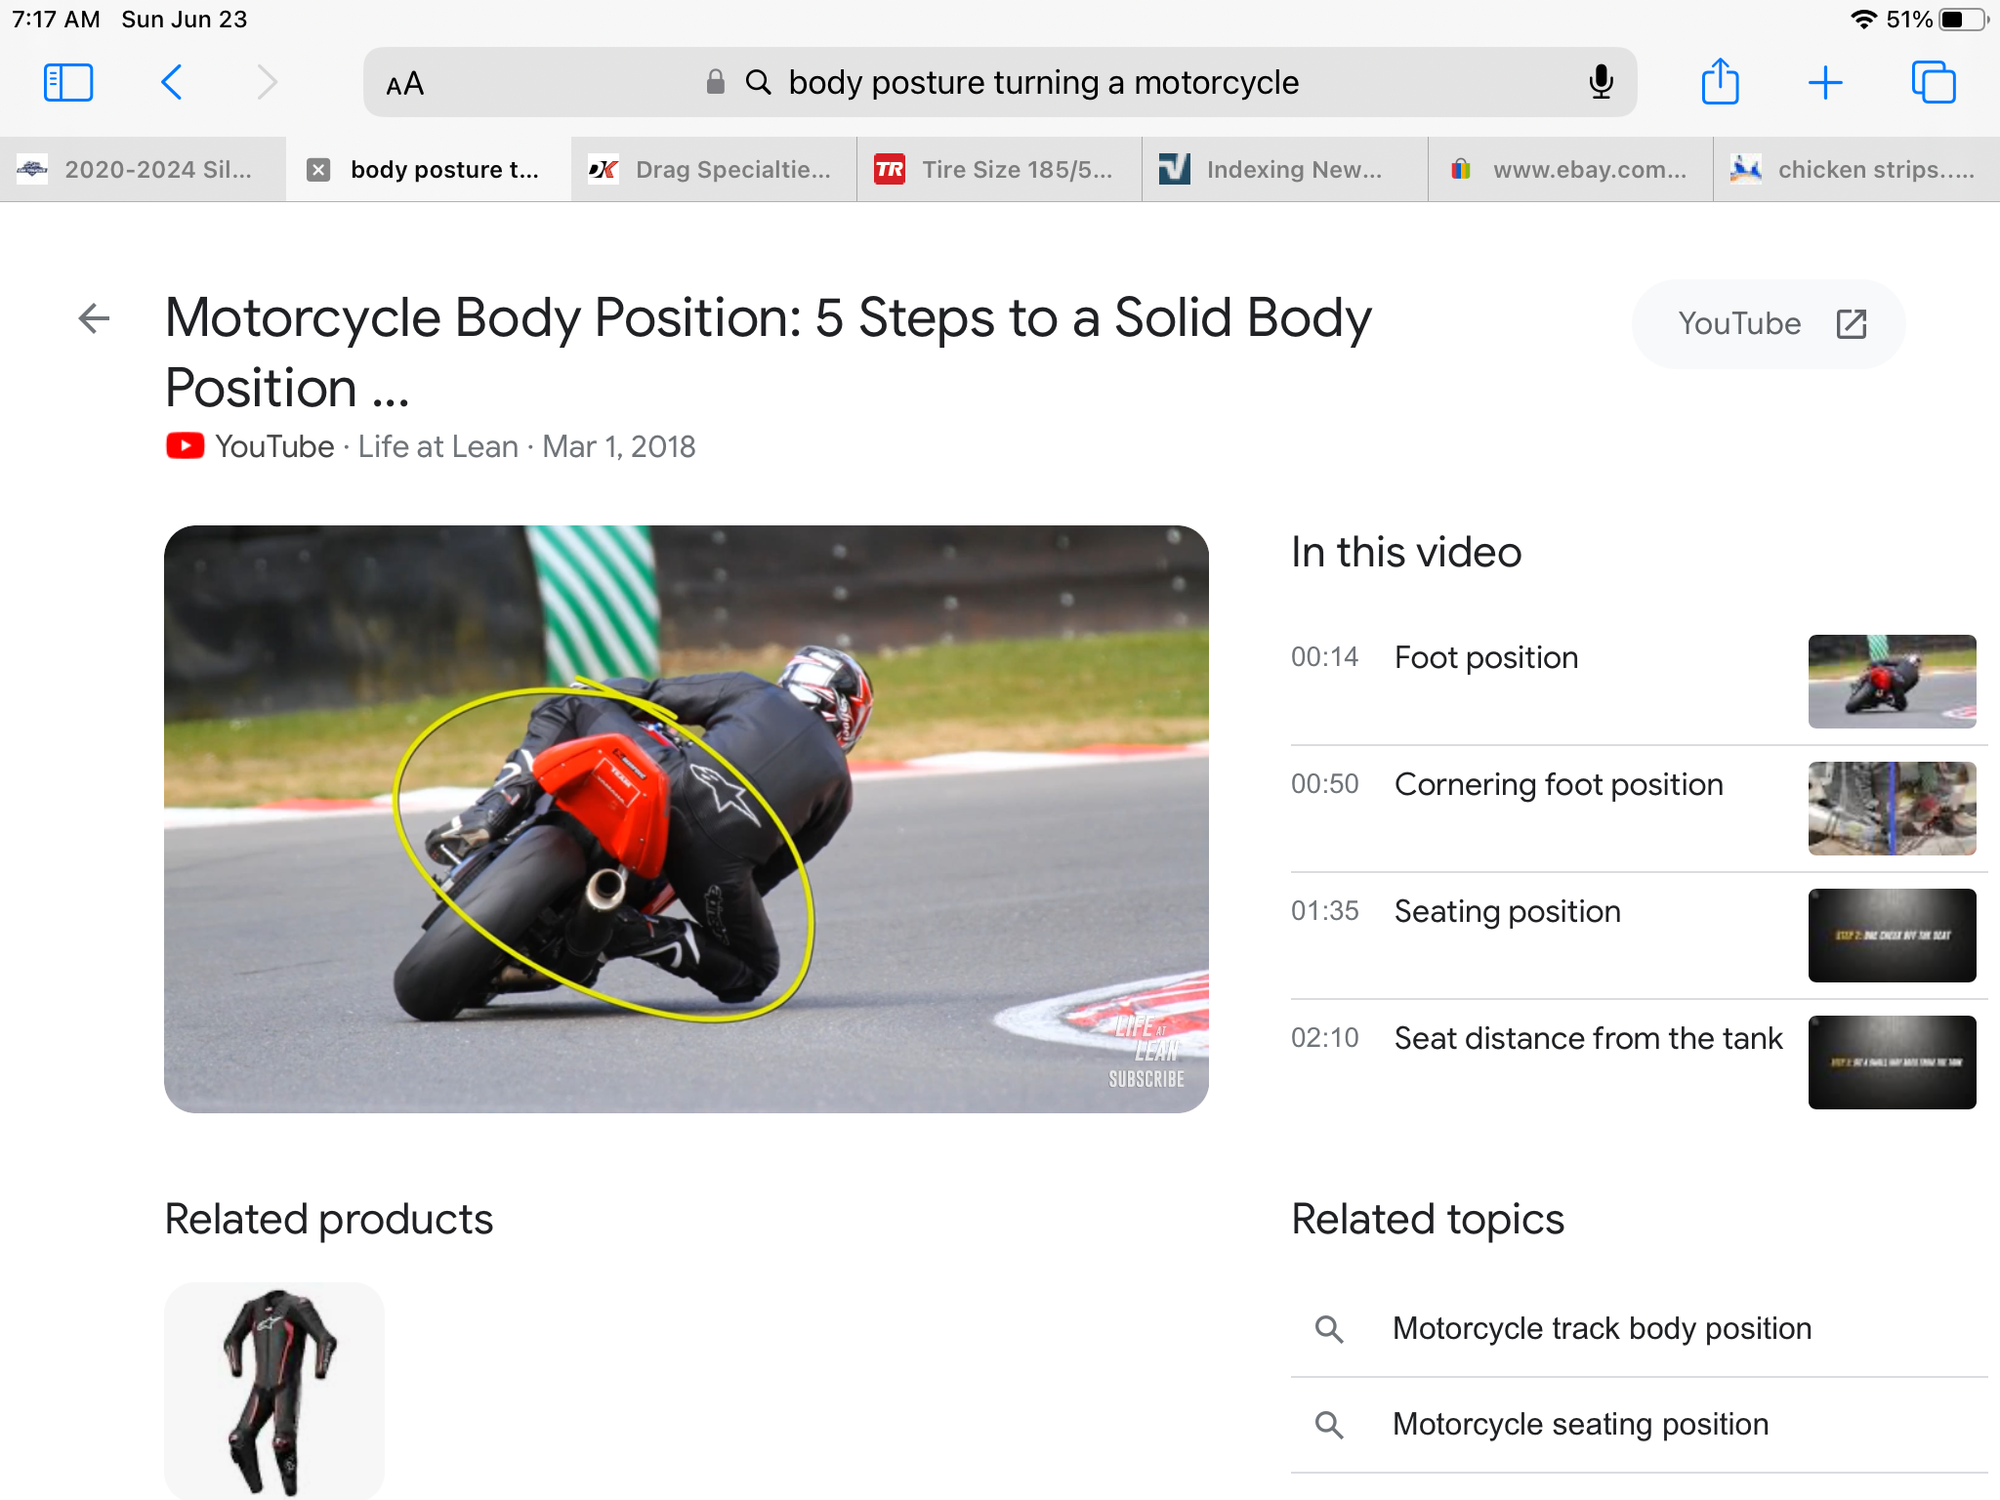This screenshot has width=2000, height=1500.
Task: Open the racing suit related product
Action: click(274, 1390)
